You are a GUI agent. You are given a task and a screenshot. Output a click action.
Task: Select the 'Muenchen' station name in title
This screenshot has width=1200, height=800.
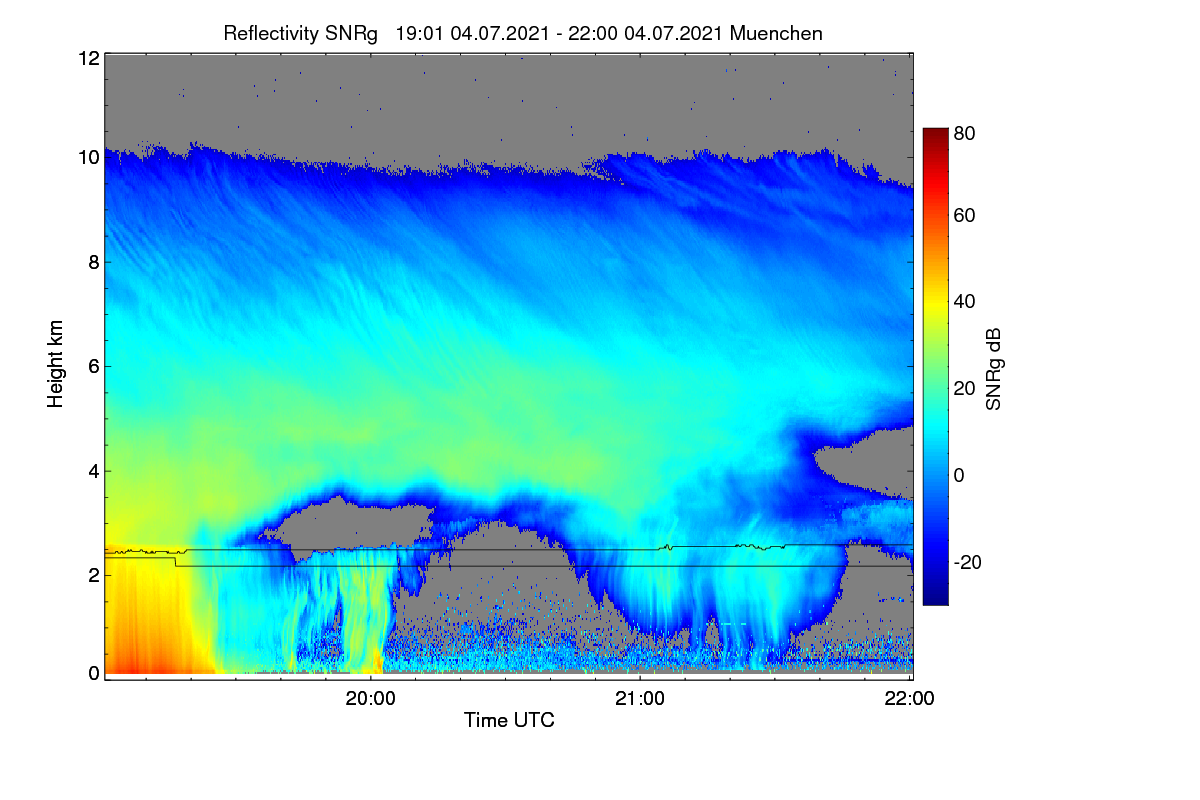click(776, 33)
